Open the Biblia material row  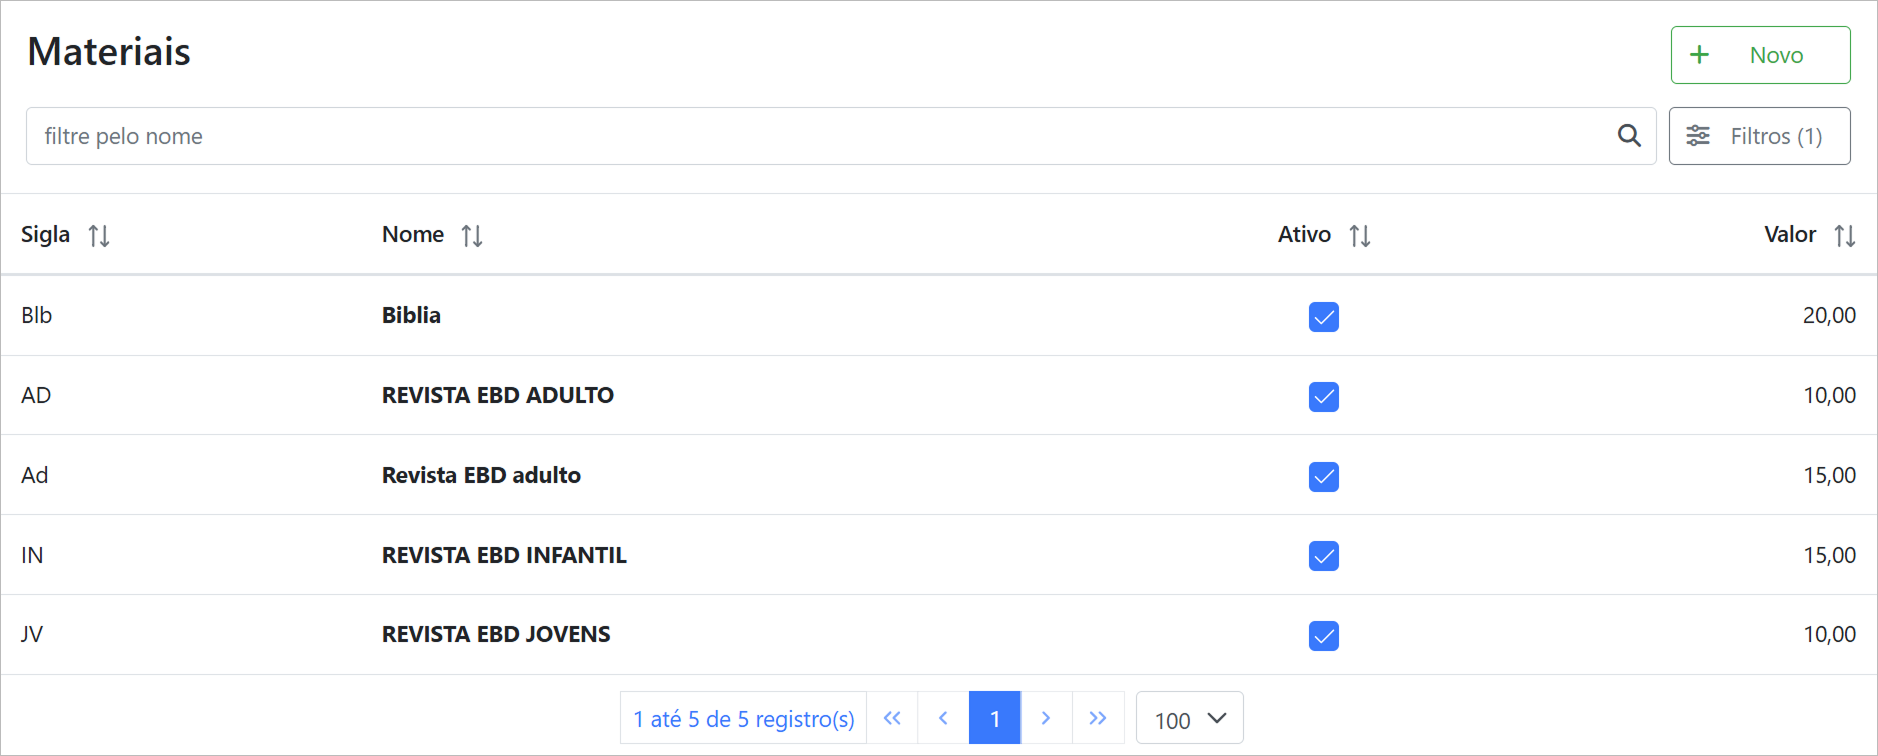[411, 315]
